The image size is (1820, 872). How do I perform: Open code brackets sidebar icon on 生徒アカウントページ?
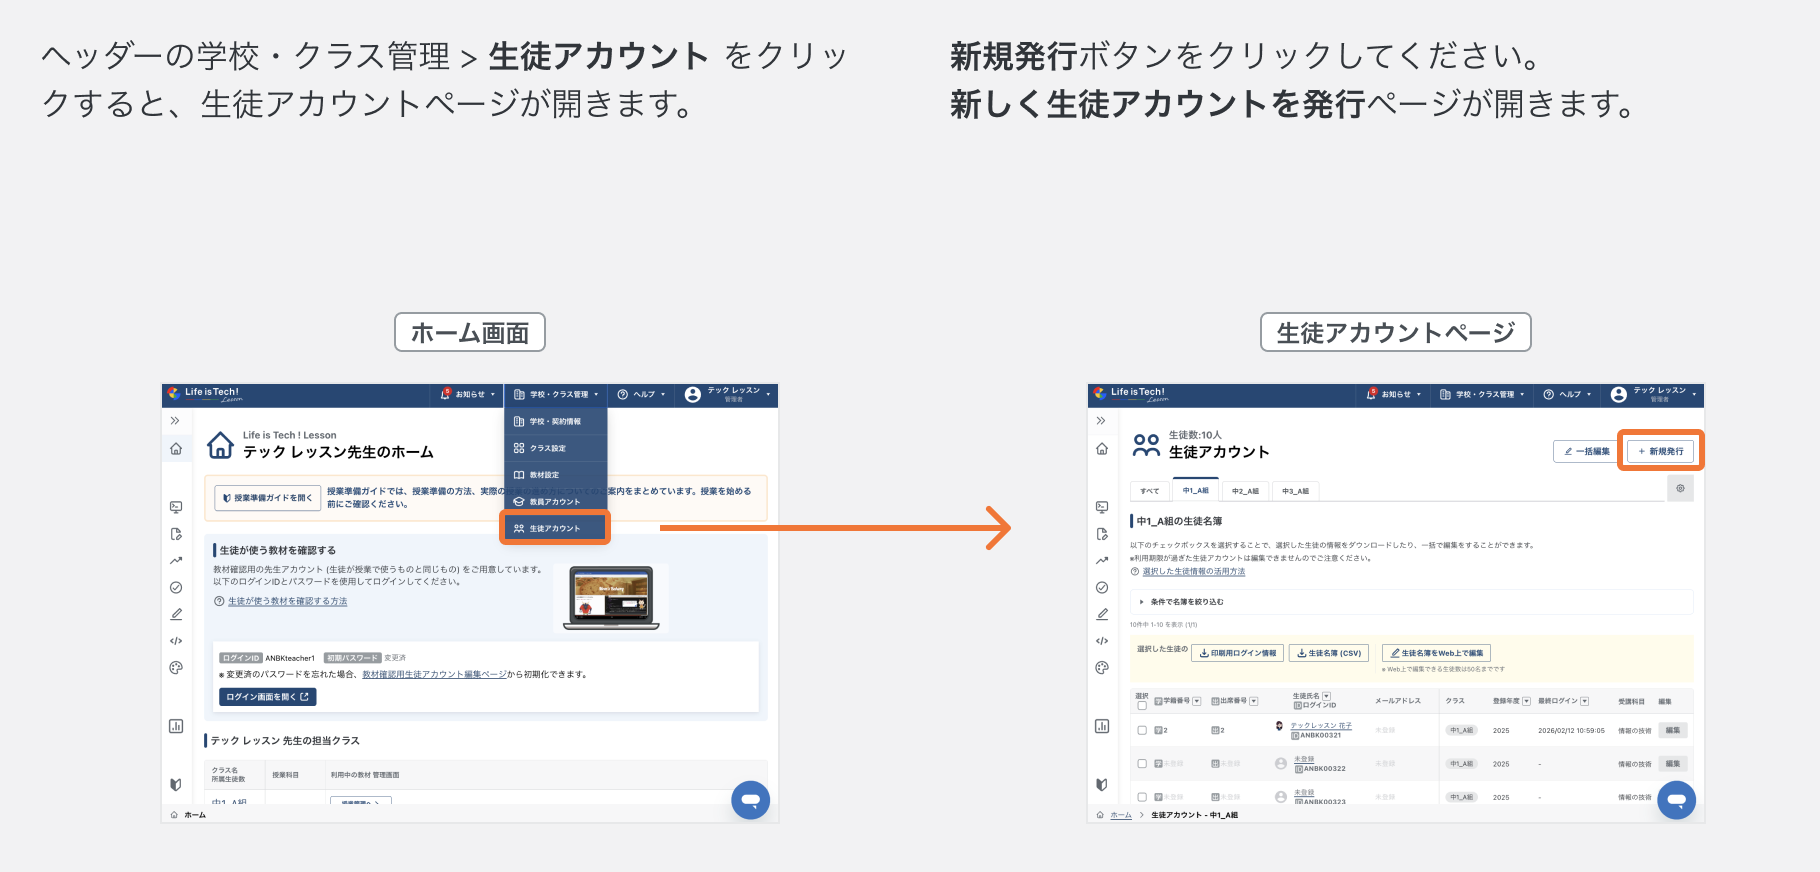(1102, 641)
